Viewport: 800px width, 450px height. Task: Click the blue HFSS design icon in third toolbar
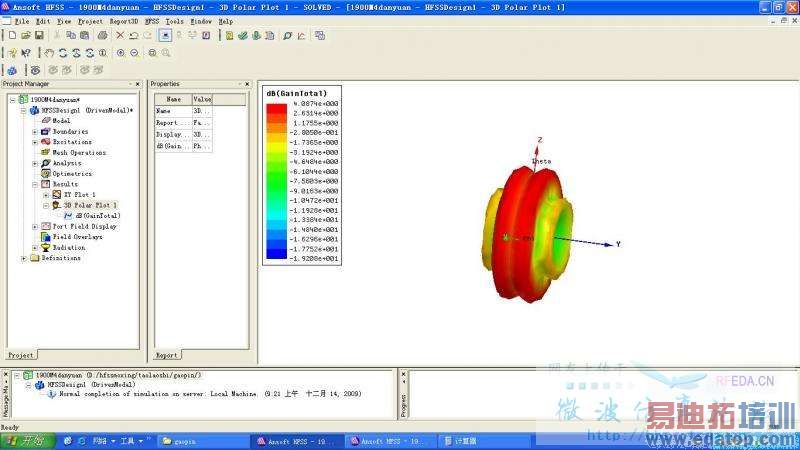12,70
